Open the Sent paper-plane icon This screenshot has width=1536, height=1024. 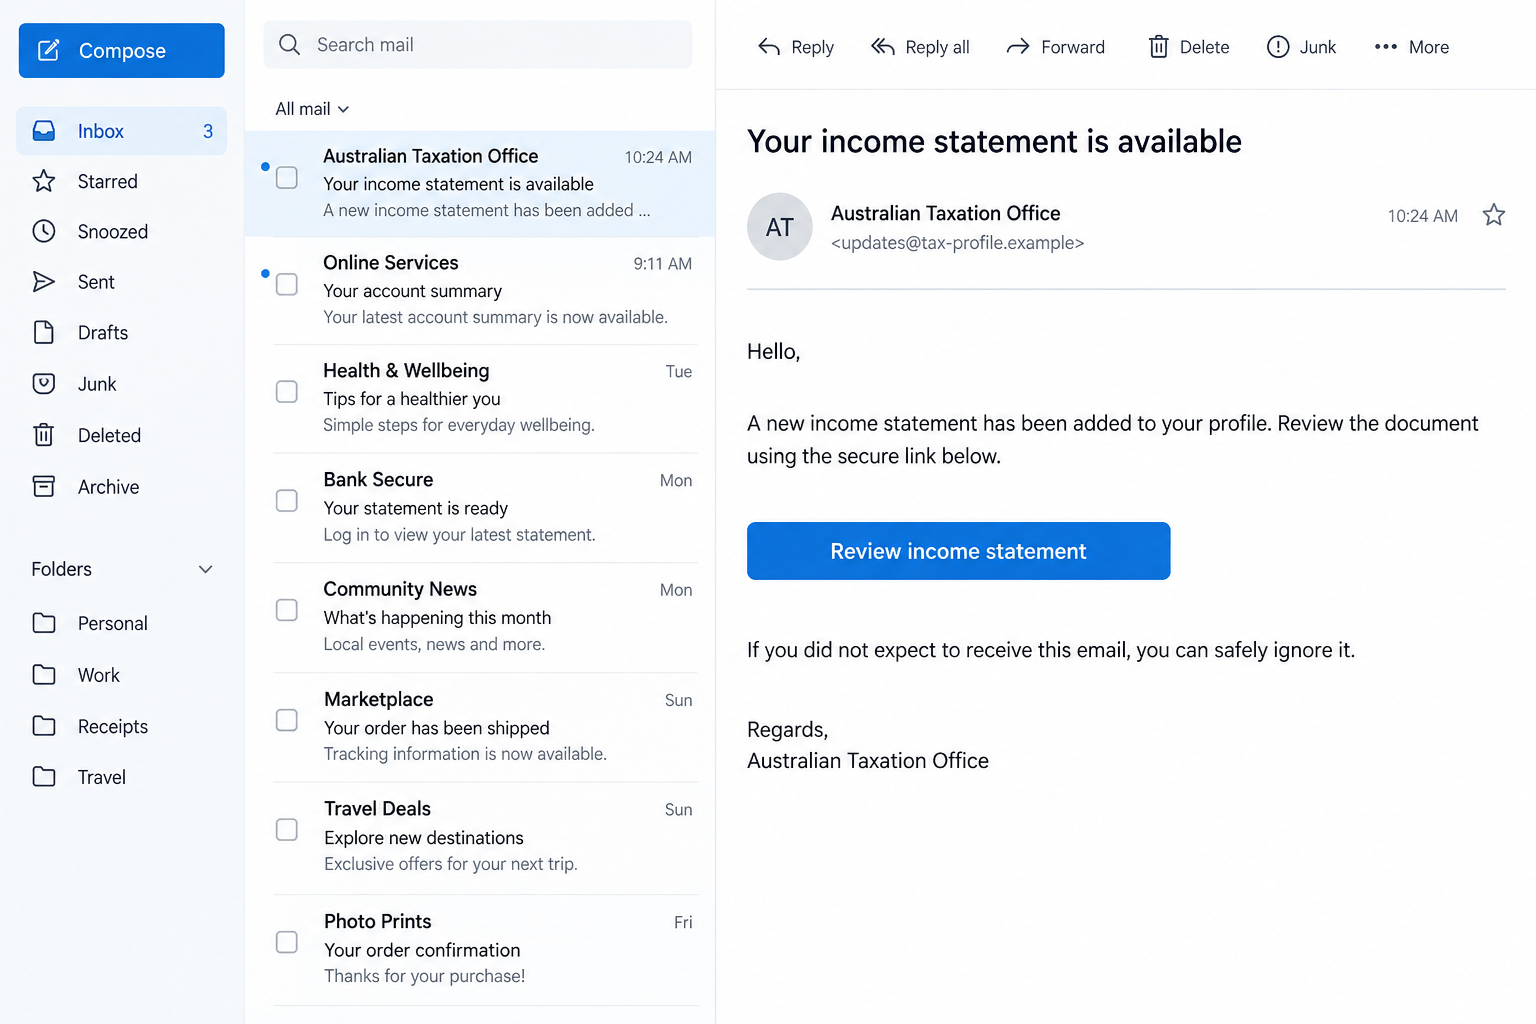(x=44, y=282)
